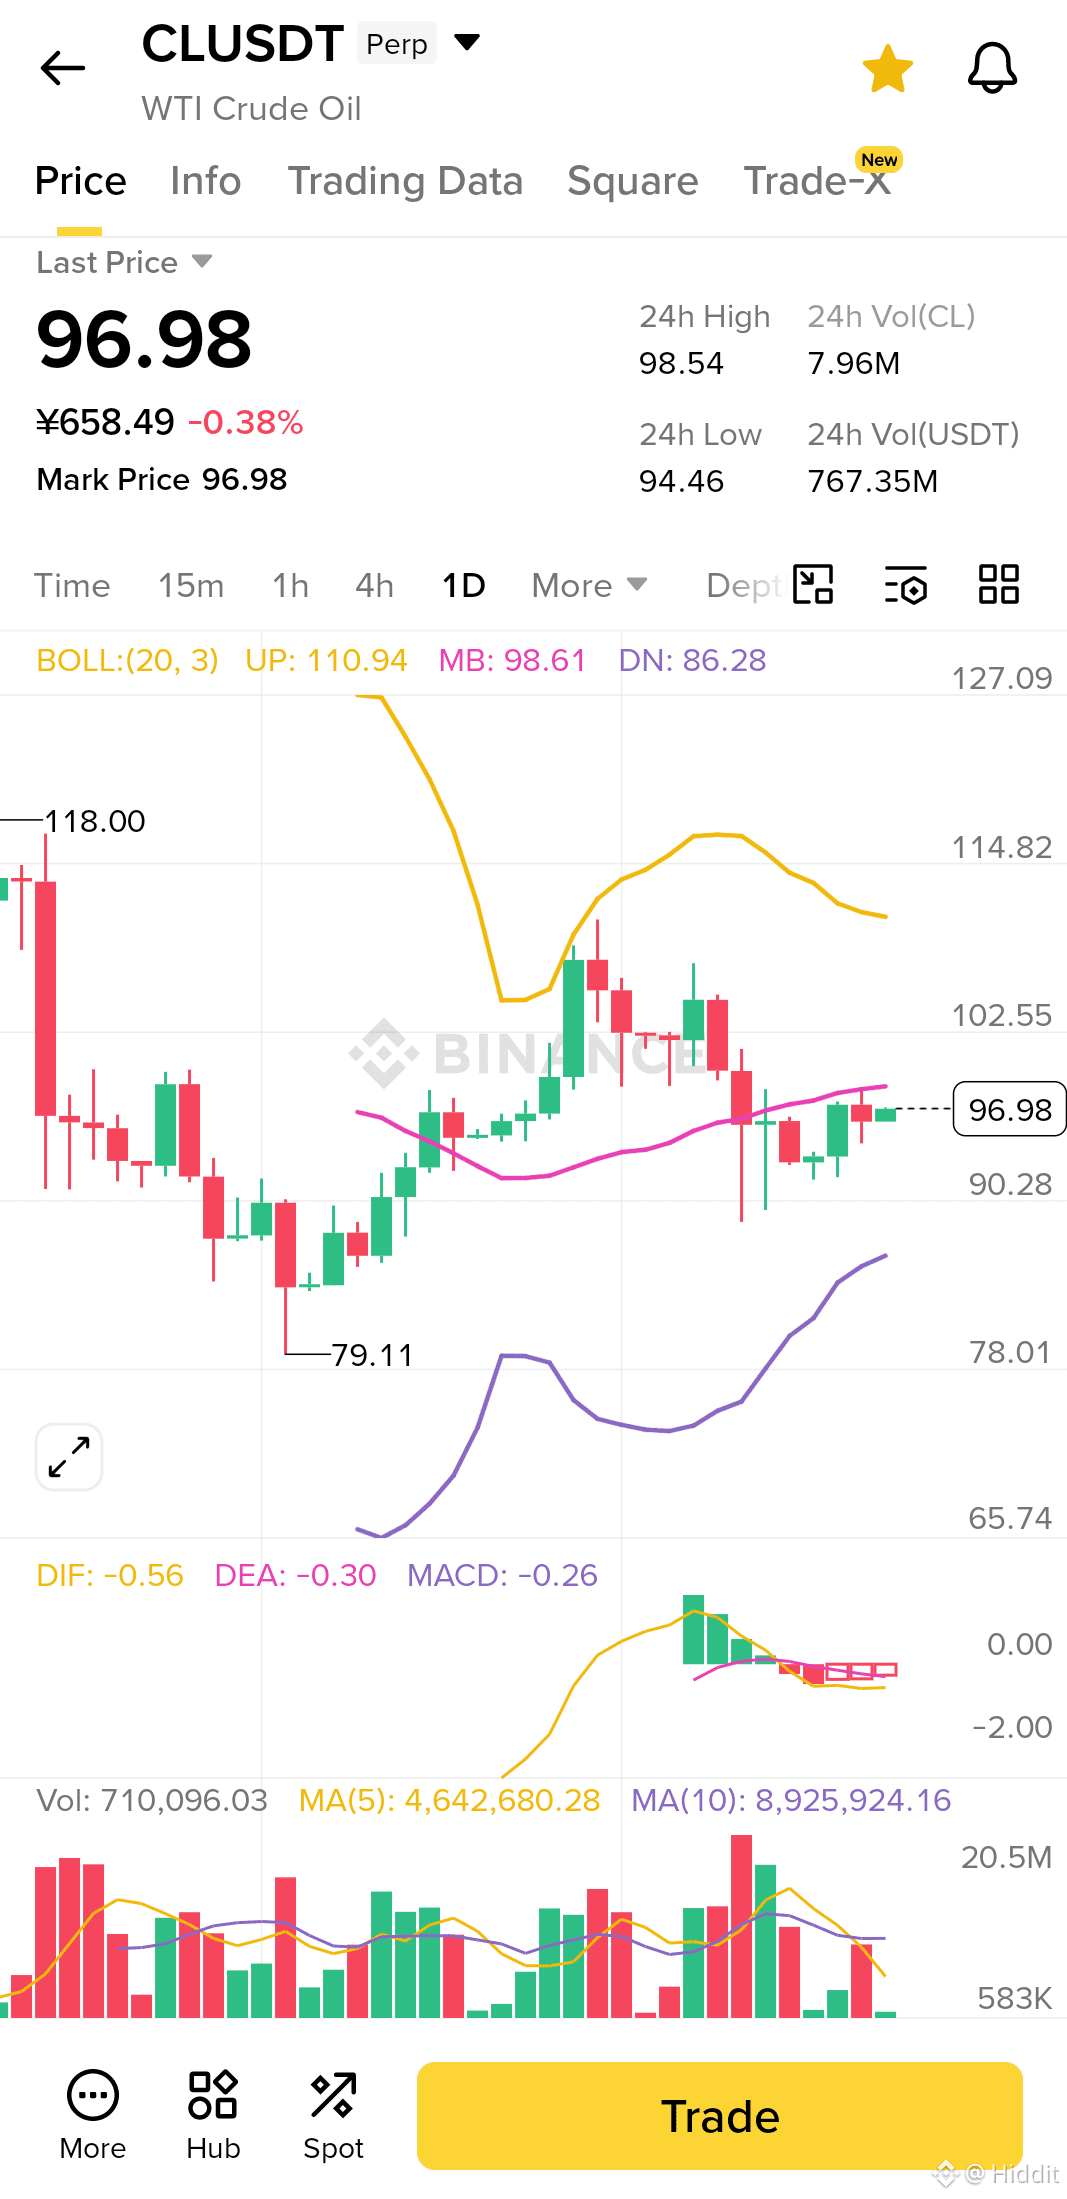The width and height of the screenshot is (1067, 2199).
Task: Switch to the Info tab
Action: point(205,182)
